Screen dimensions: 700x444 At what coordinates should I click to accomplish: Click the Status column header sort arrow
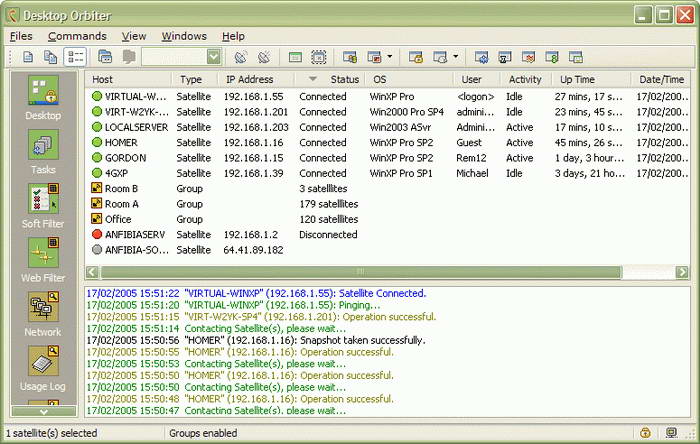pos(313,79)
